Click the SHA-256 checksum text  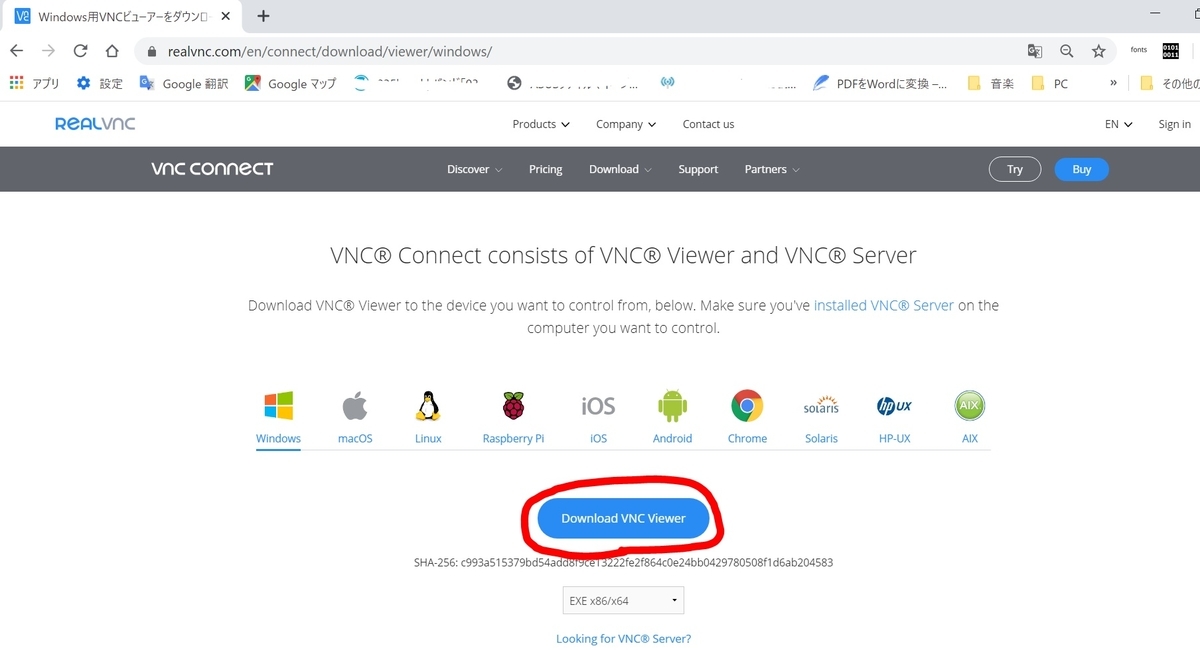click(623, 563)
